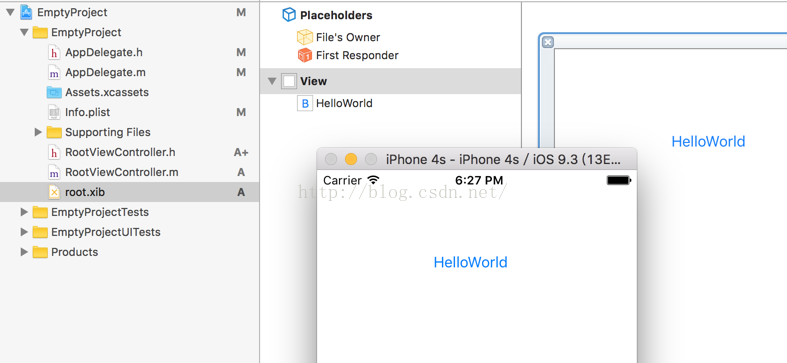
Task: Click the RootViewController.m source icon
Action: tap(54, 172)
